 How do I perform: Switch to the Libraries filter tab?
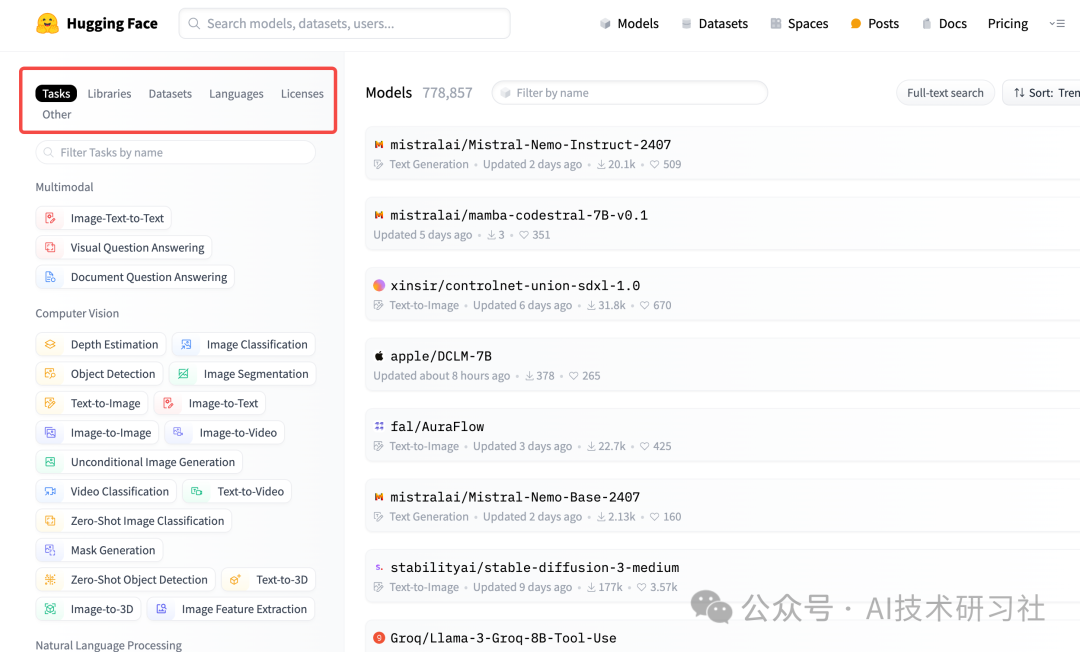110,94
